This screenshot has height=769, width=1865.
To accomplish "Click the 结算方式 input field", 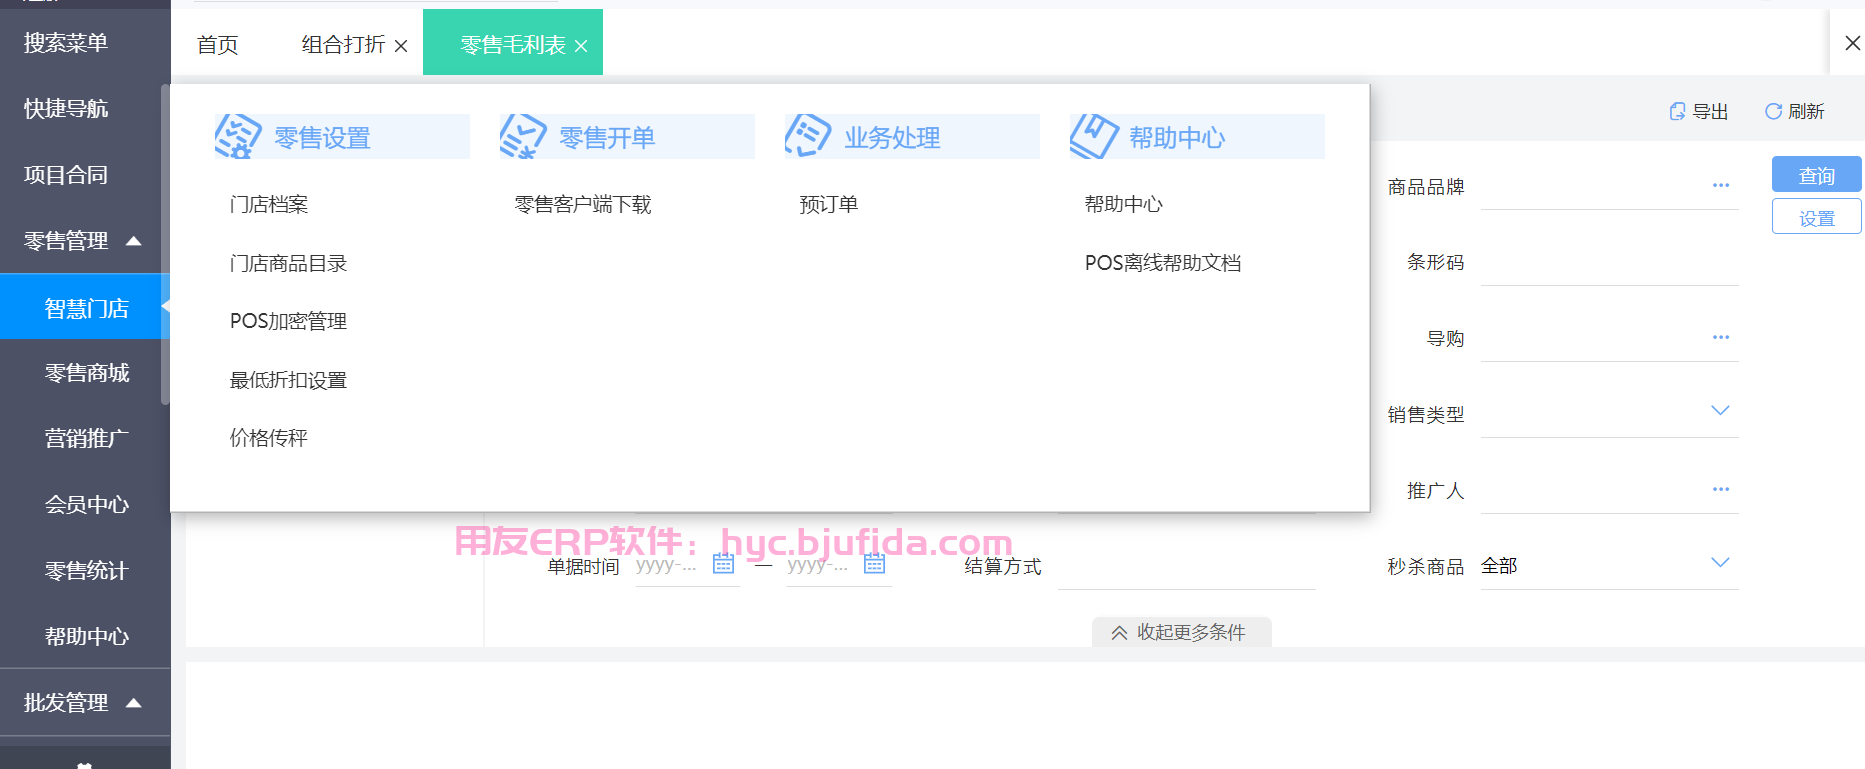I will point(1186,567).
